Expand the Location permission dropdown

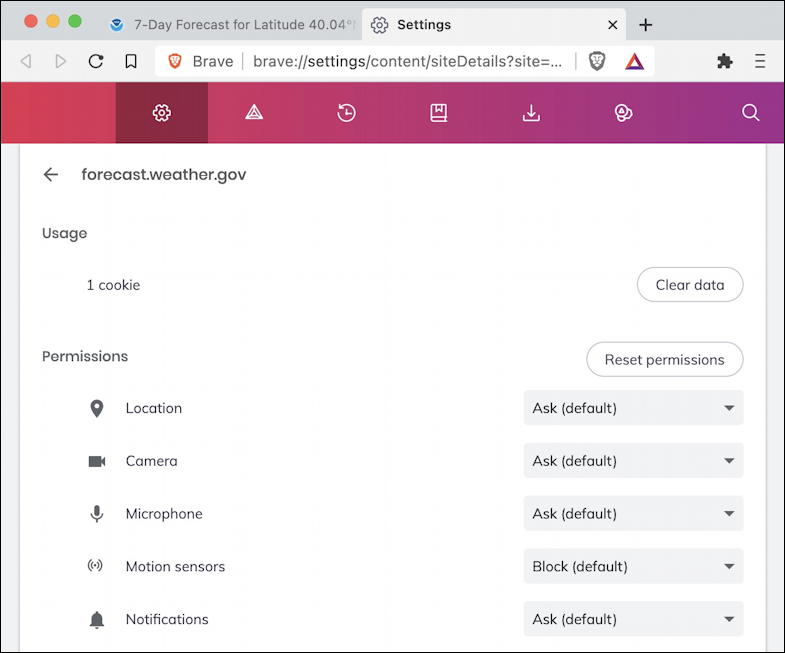coord(633,408)
